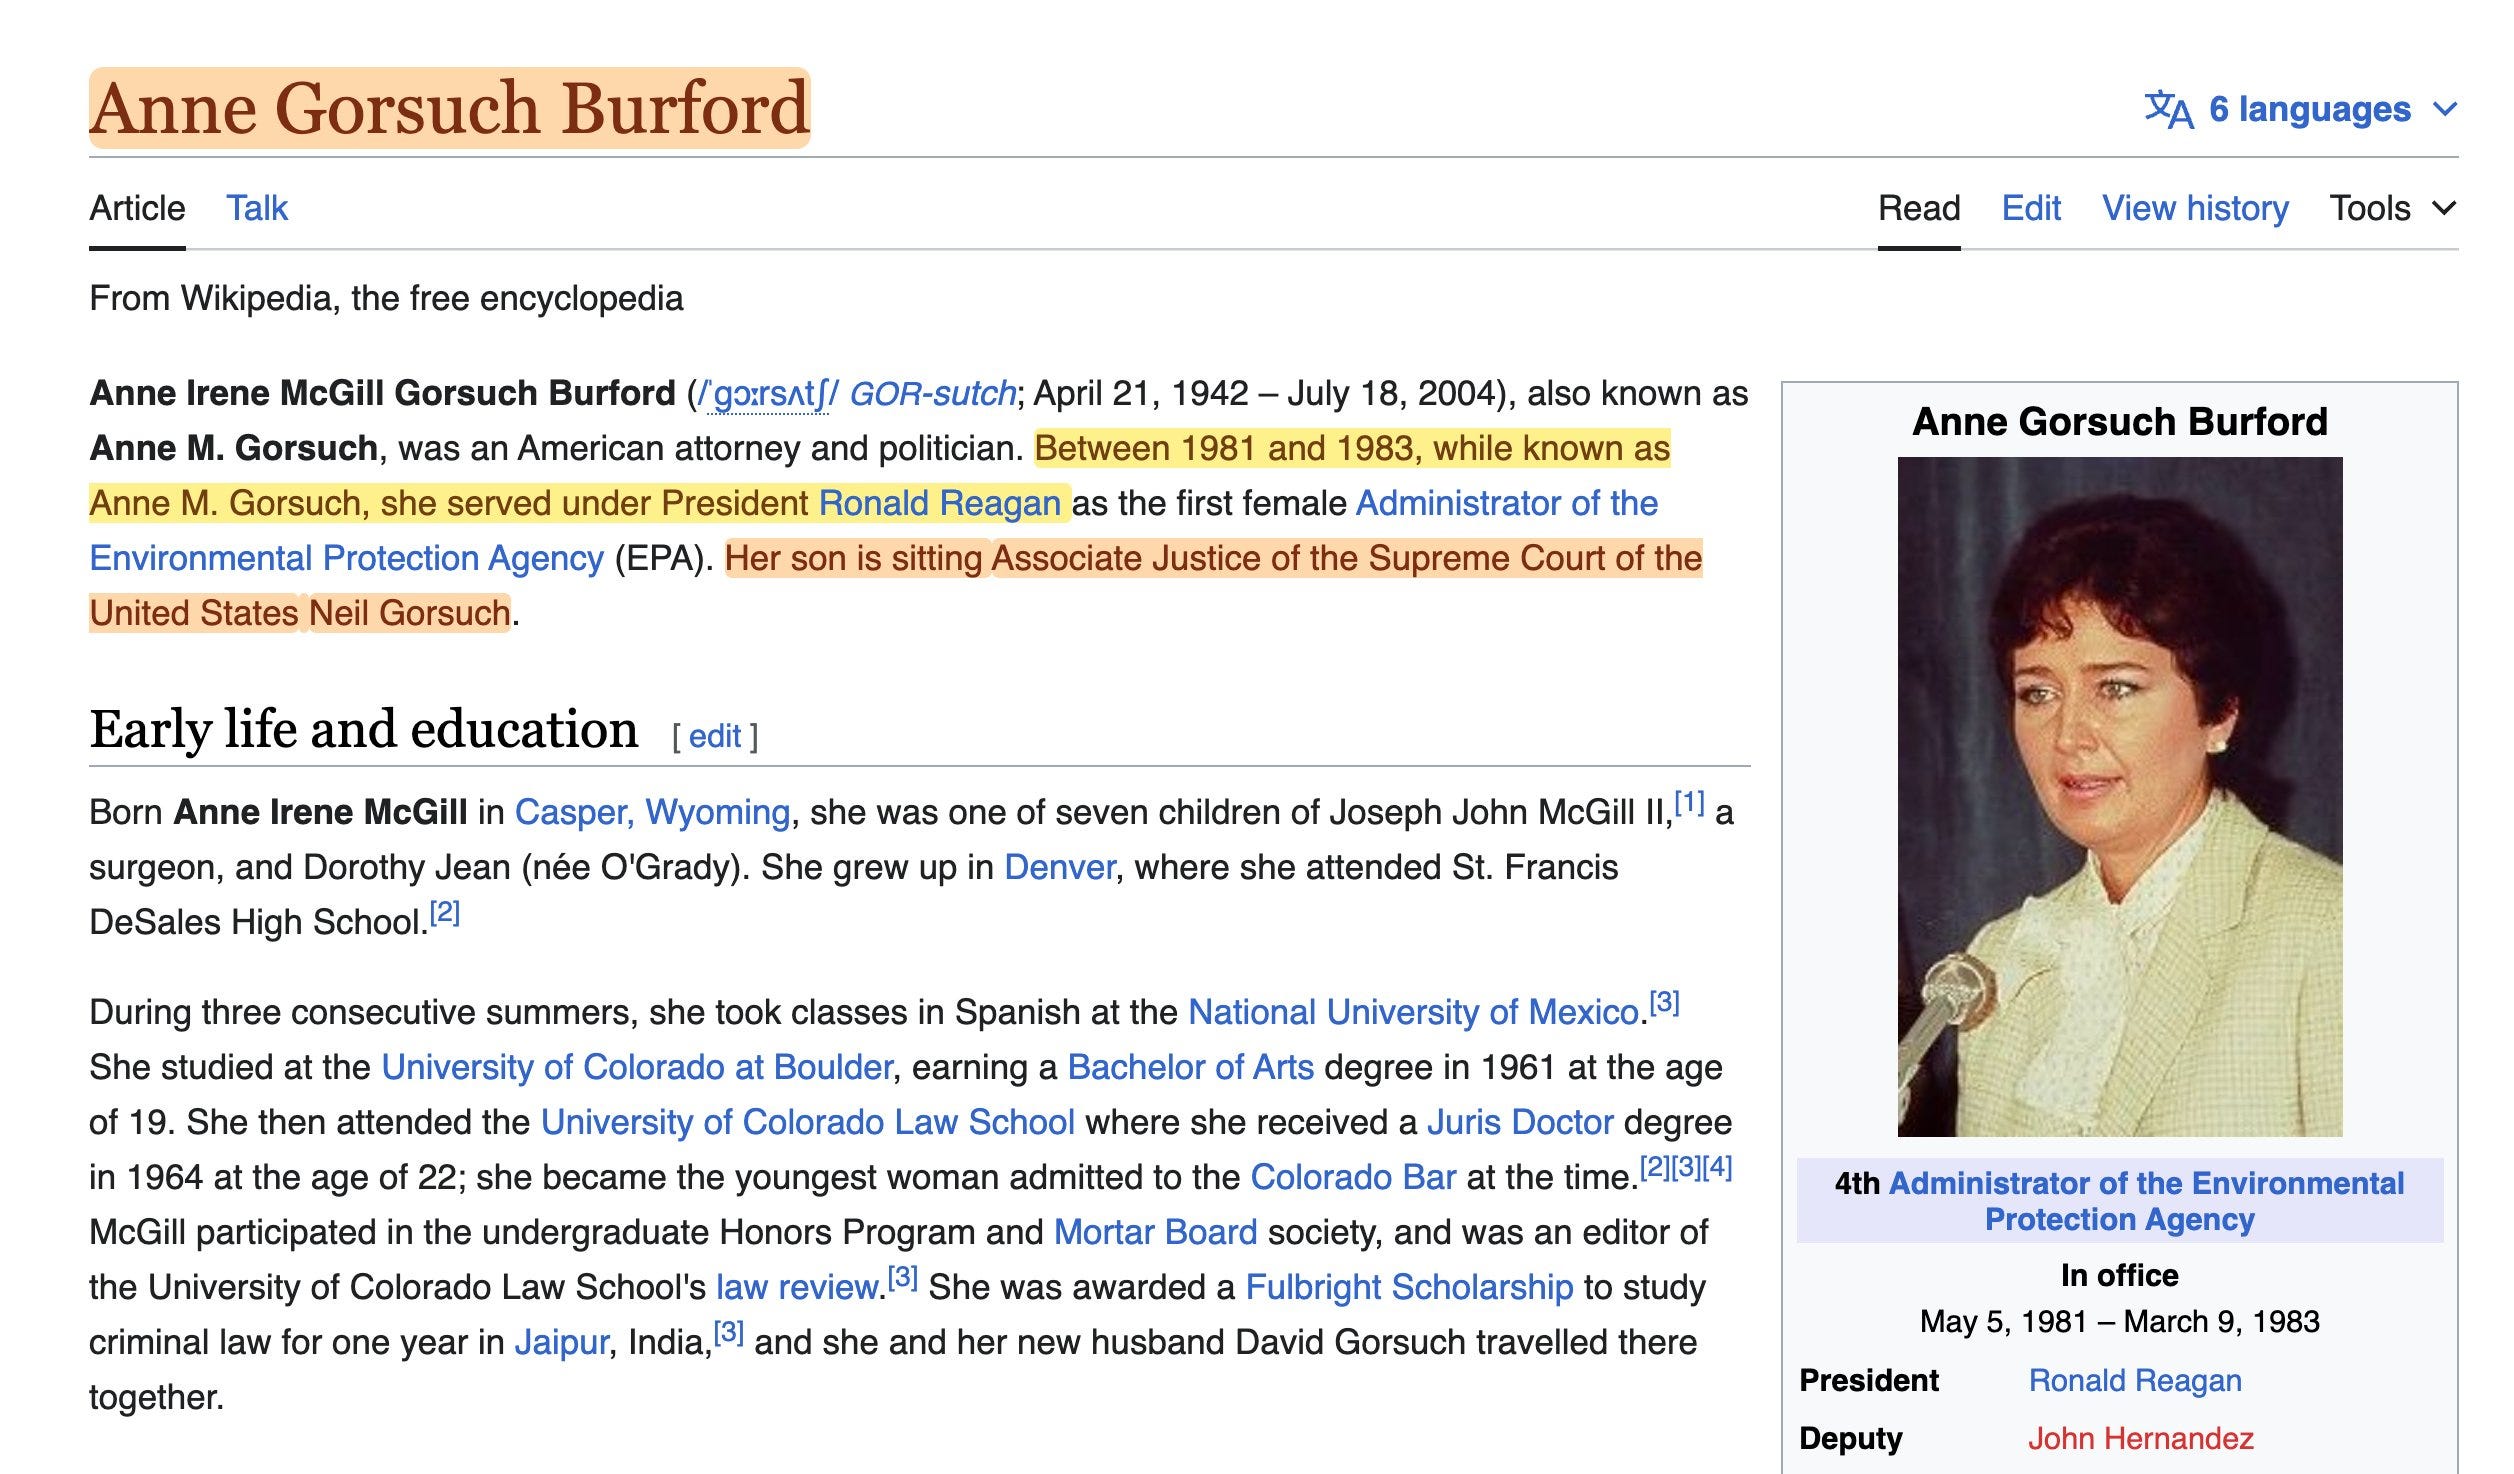Screen dimensions: 2514x1474
Task: Open citation [3] after Jaipur, India
Action: (x=728, y=1332)
